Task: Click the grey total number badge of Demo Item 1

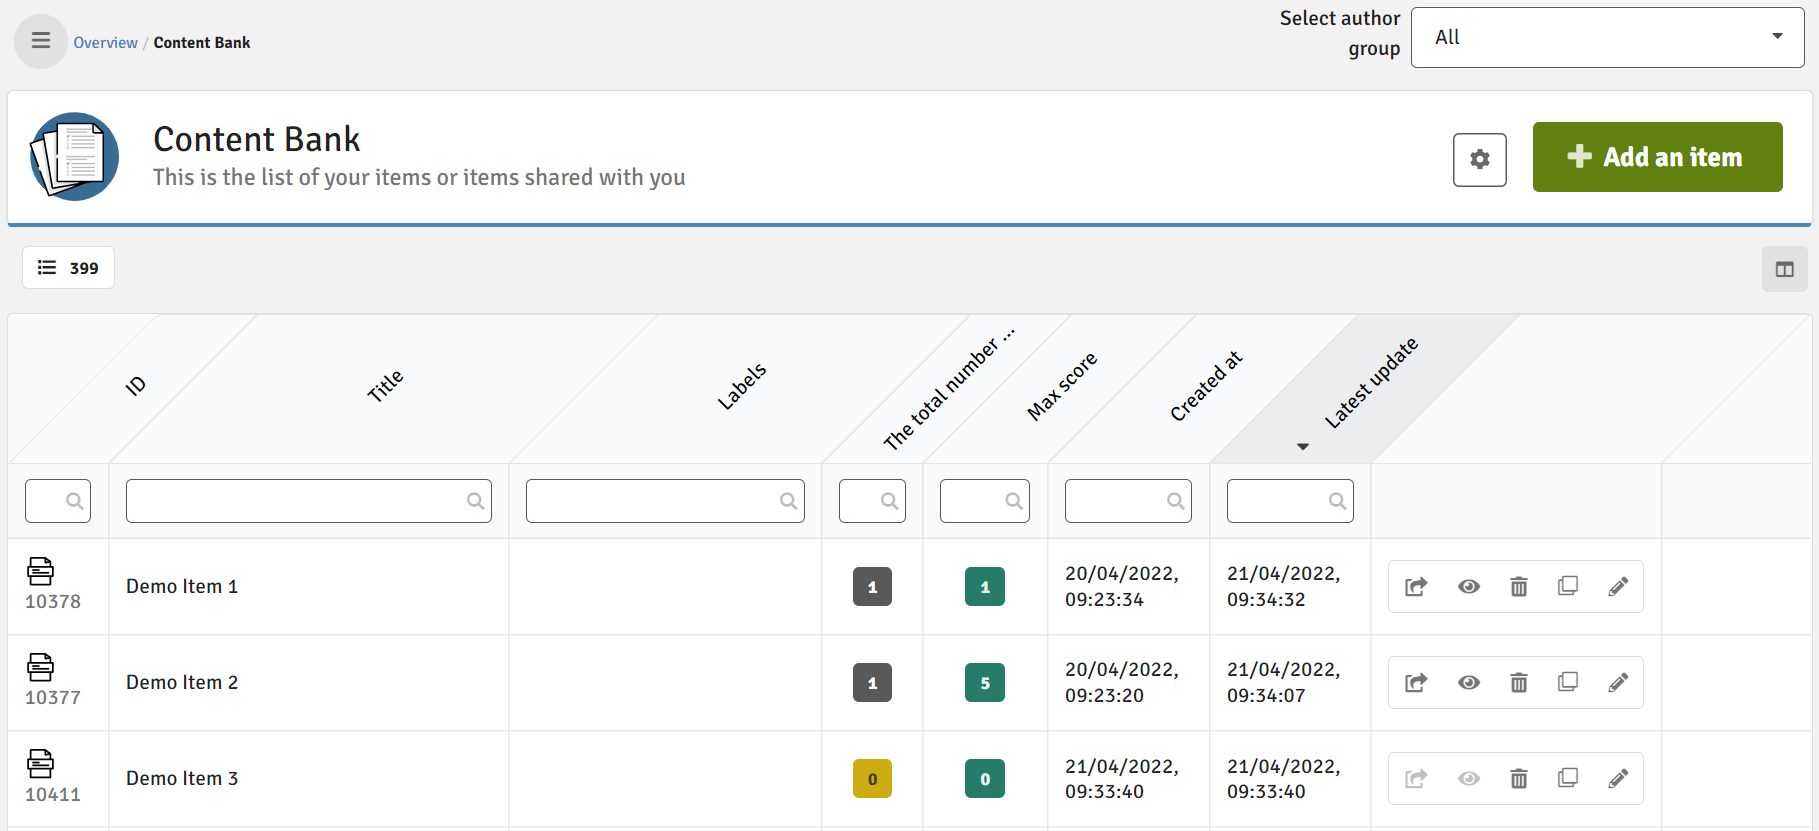Action: point(872,587)
